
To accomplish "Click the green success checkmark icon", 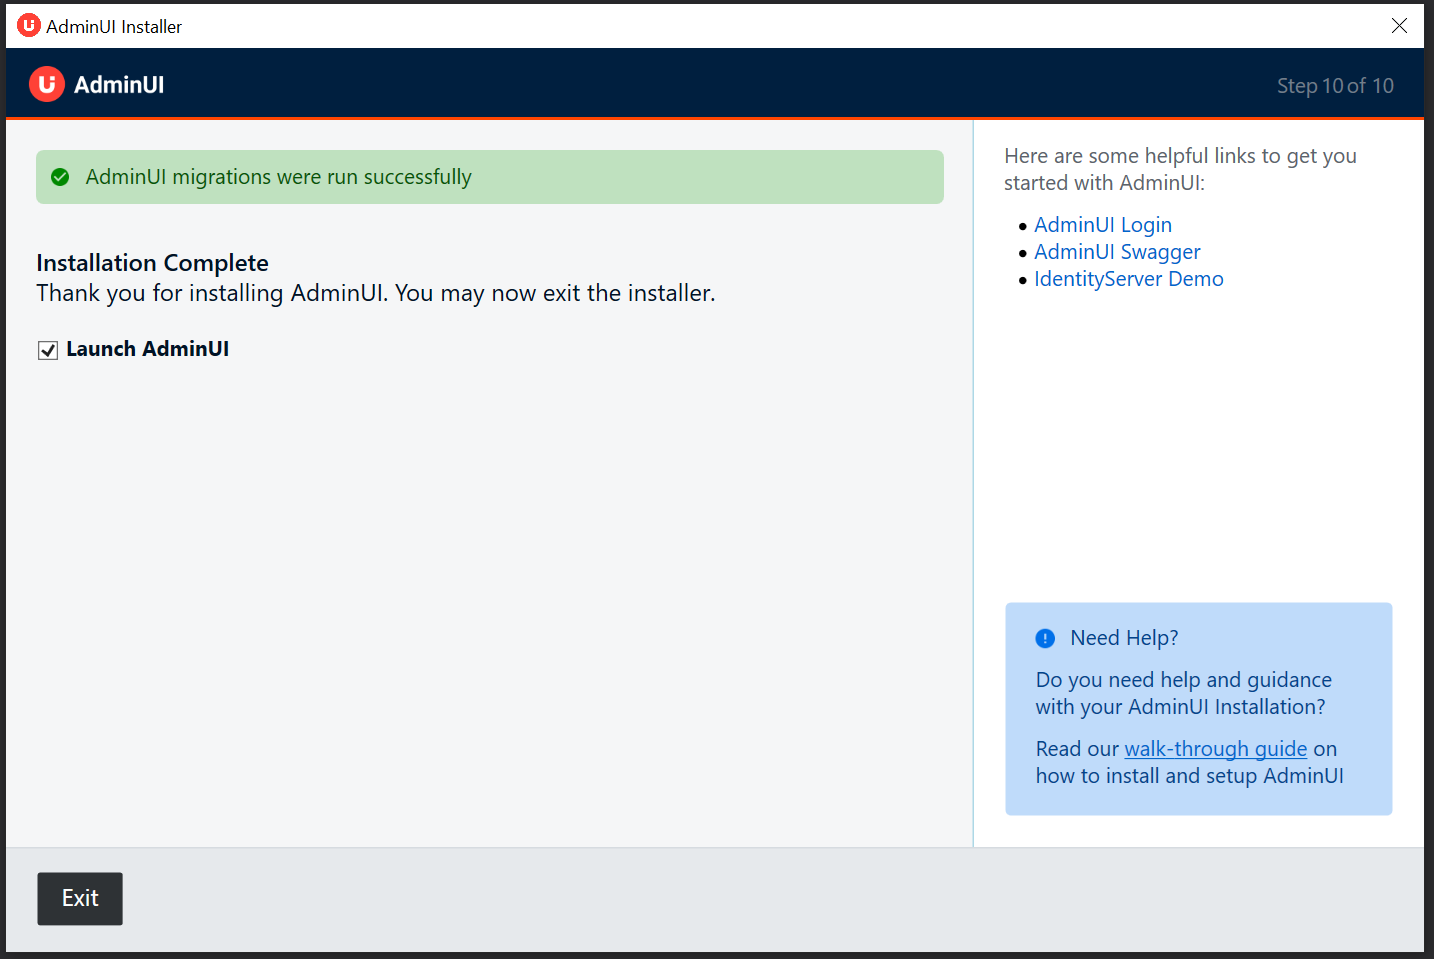I will click(60, 177).
